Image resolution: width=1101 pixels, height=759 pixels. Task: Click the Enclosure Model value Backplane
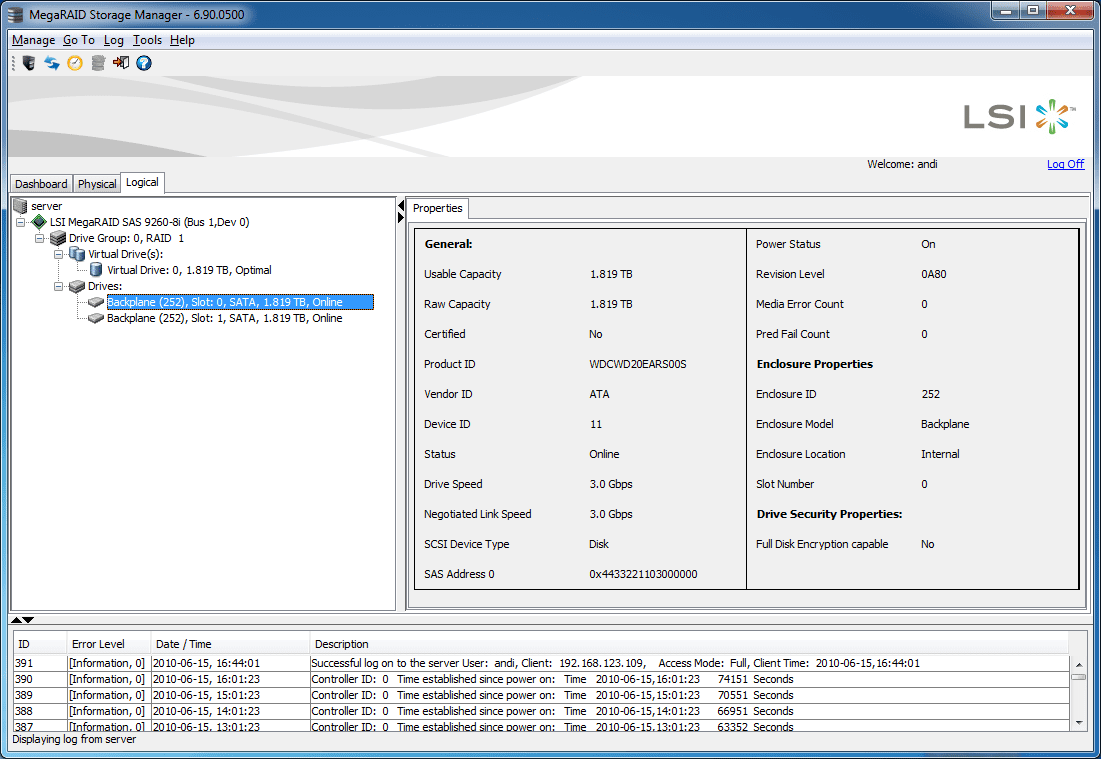945,424
